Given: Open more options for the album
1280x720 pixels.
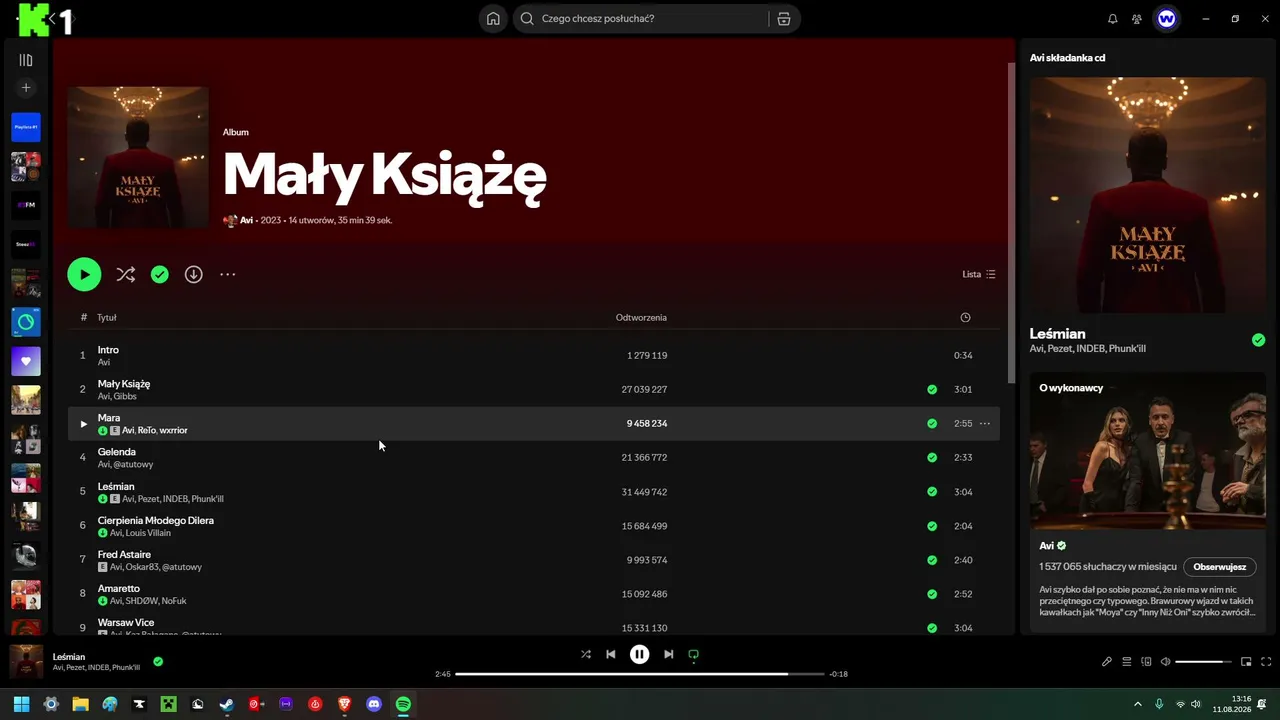Looking at the screenshot, I should point(228,274).
